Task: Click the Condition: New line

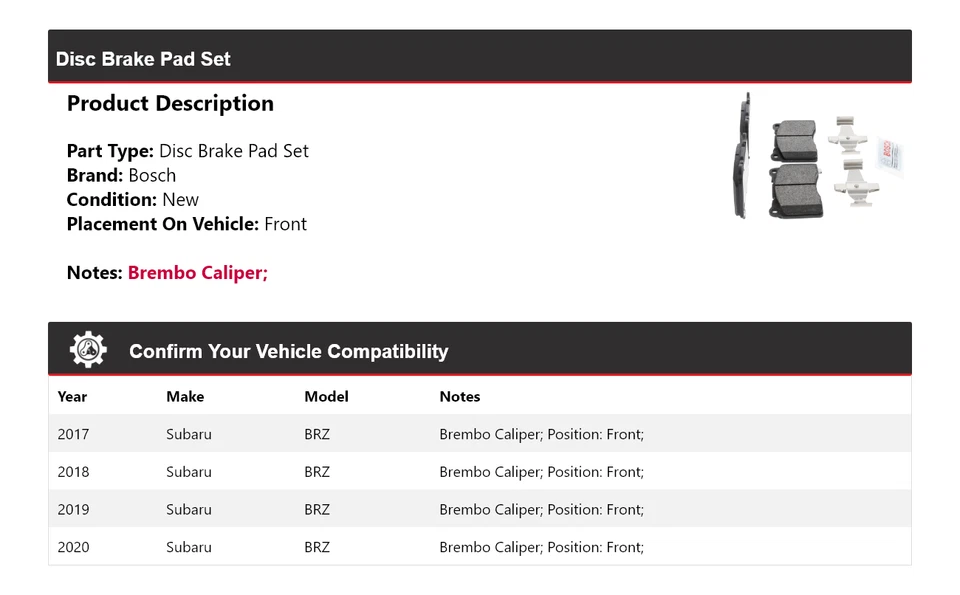Action: coord(132,199)
